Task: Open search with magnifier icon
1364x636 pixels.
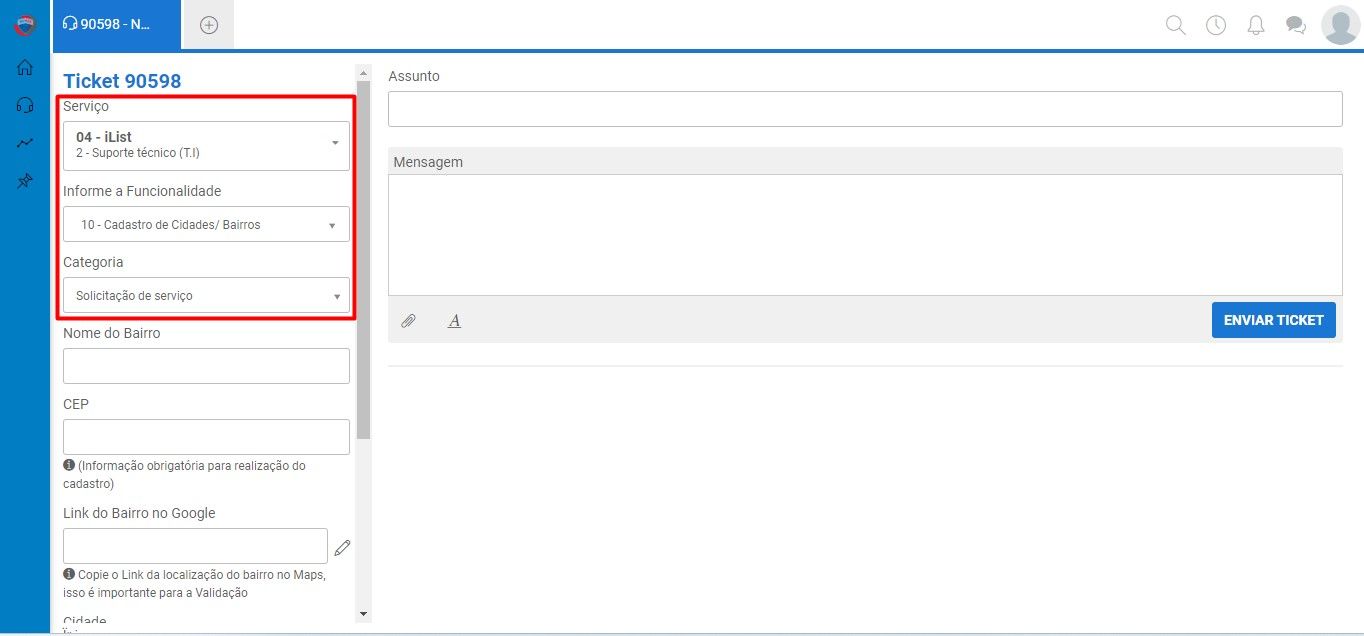Action: click(x=1176, y=25)
